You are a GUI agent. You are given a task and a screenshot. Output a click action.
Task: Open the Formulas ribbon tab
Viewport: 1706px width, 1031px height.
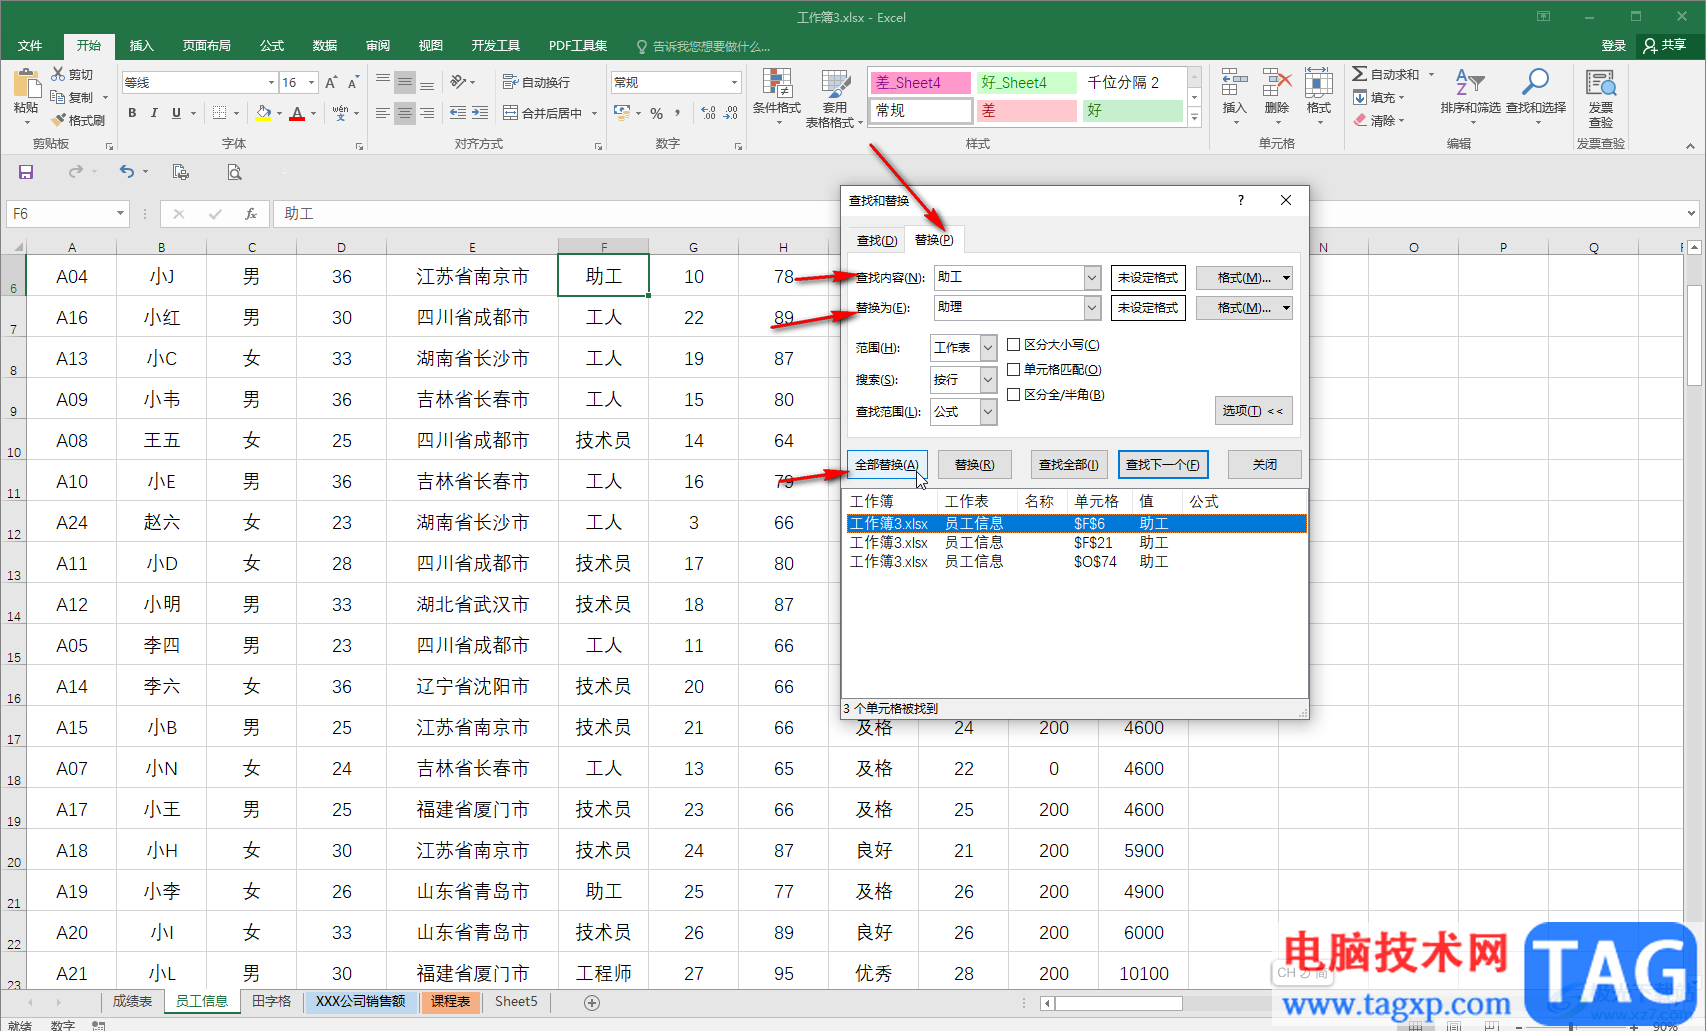pos(272,45)
